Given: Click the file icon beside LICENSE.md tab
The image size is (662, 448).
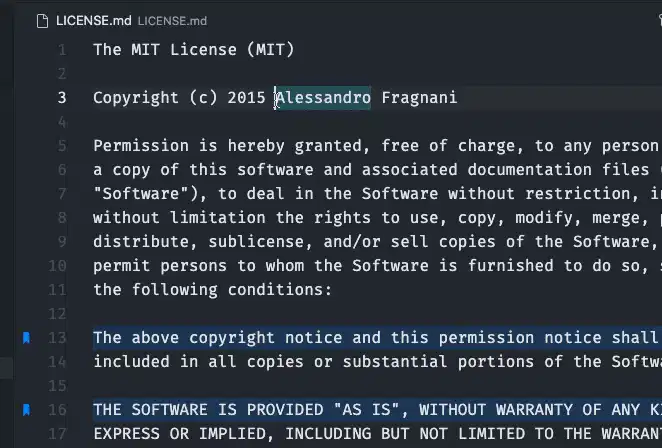Looking at the screenshot, I should coord(42,21).
